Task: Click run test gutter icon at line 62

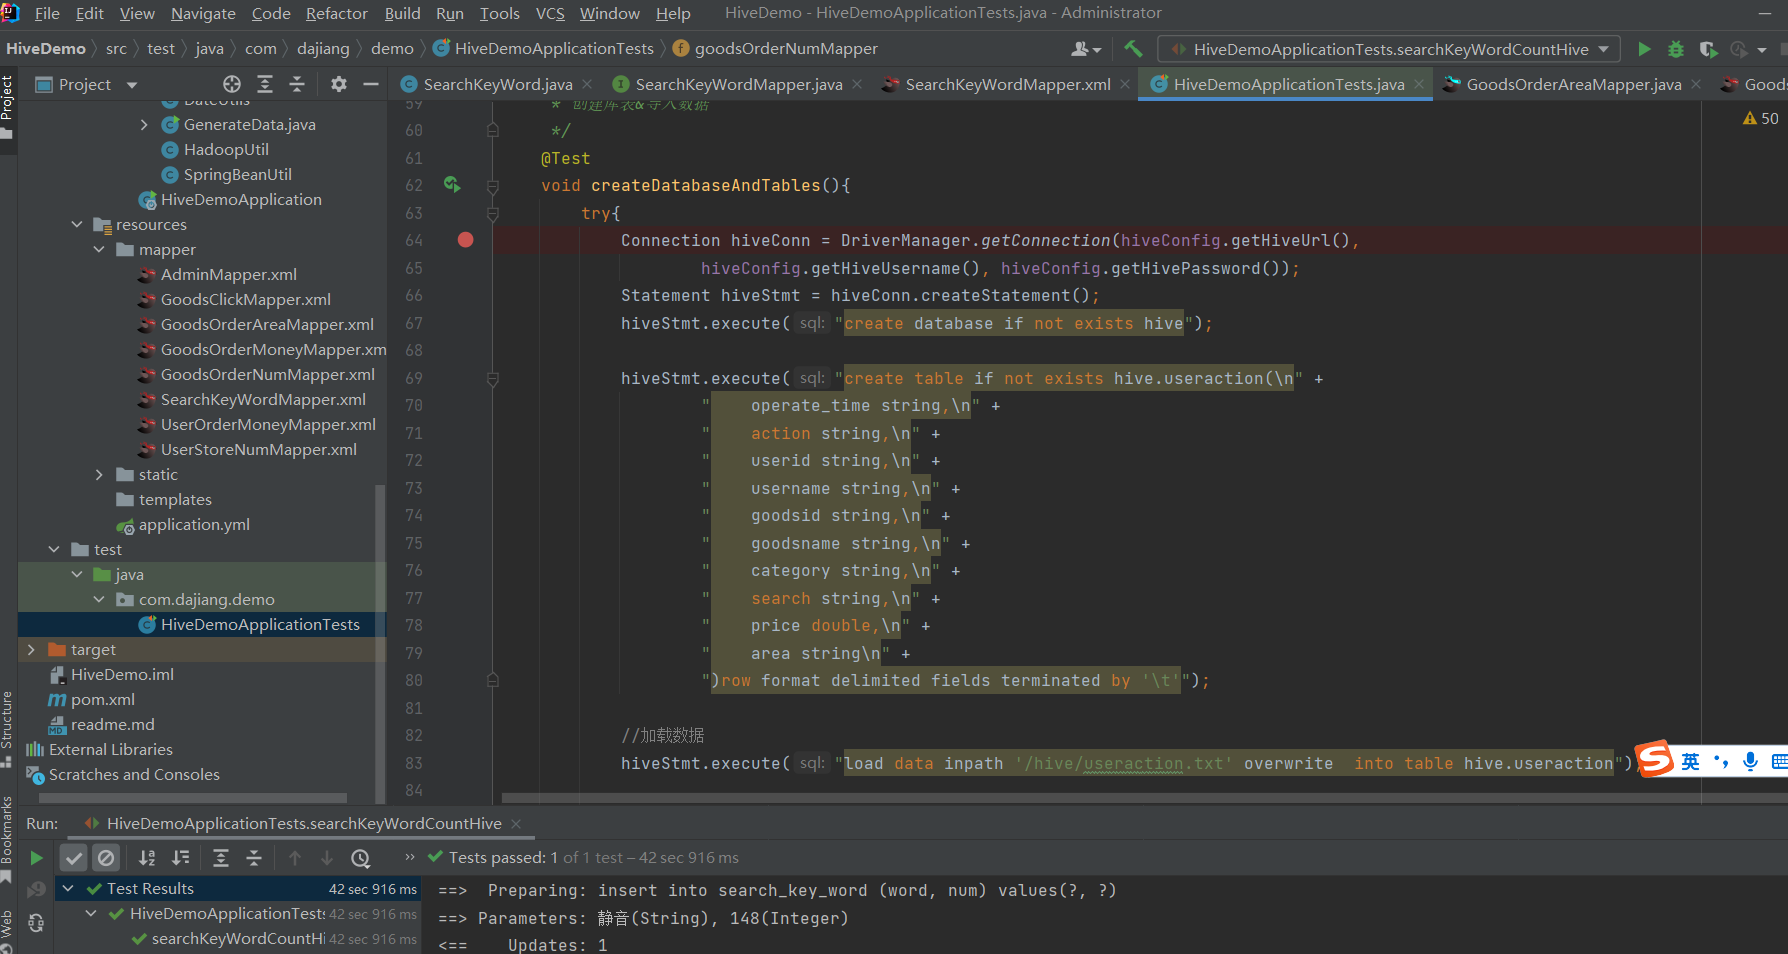Action: (452, 185)
